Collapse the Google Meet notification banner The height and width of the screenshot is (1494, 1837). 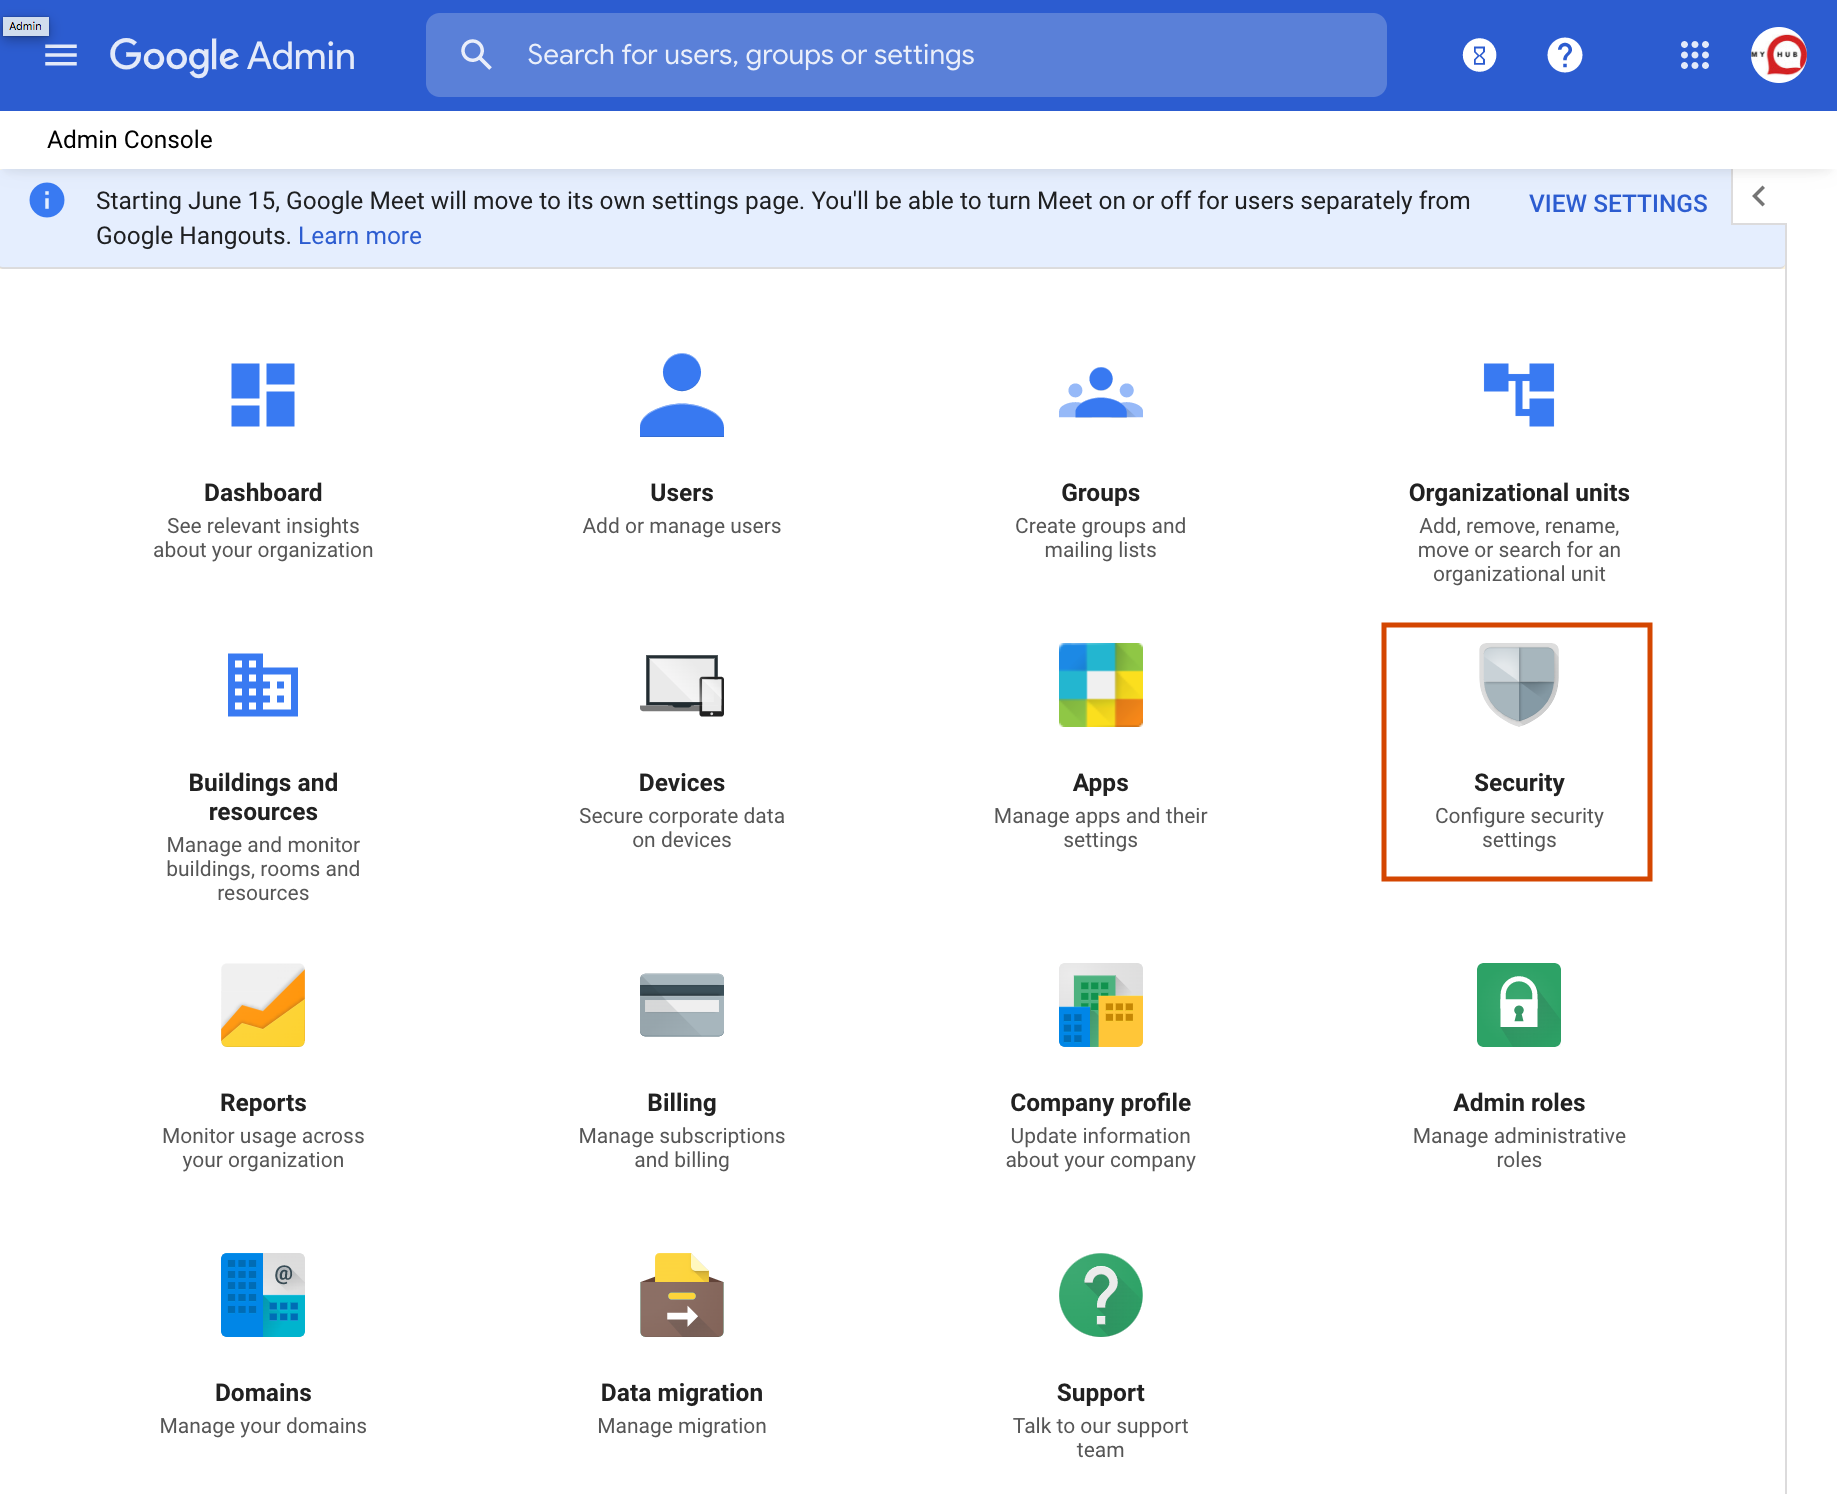click(1758, 197)
